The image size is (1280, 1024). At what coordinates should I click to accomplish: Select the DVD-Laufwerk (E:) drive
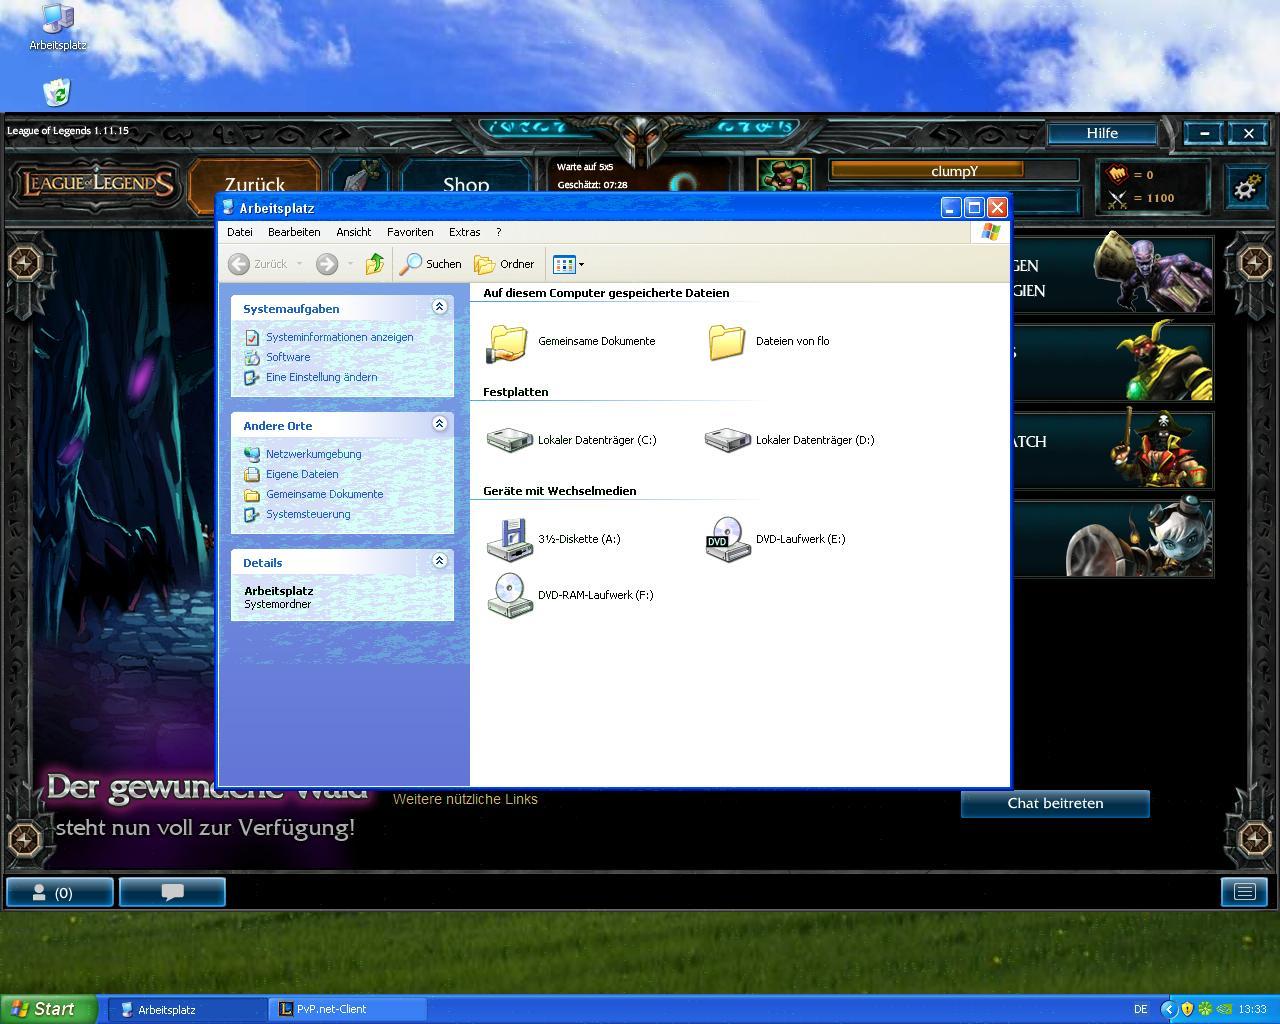pos(776,539)
